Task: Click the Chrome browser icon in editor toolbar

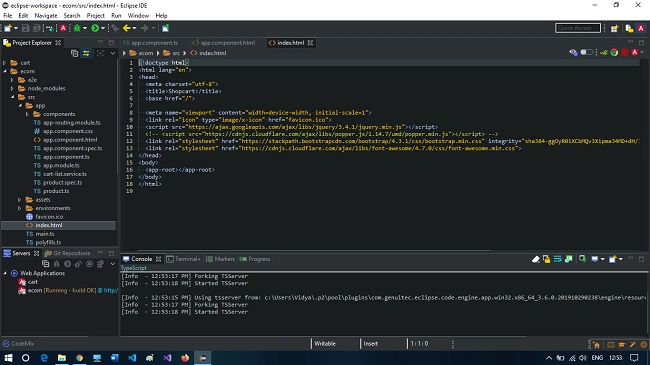Action: (x=614, y=52)
